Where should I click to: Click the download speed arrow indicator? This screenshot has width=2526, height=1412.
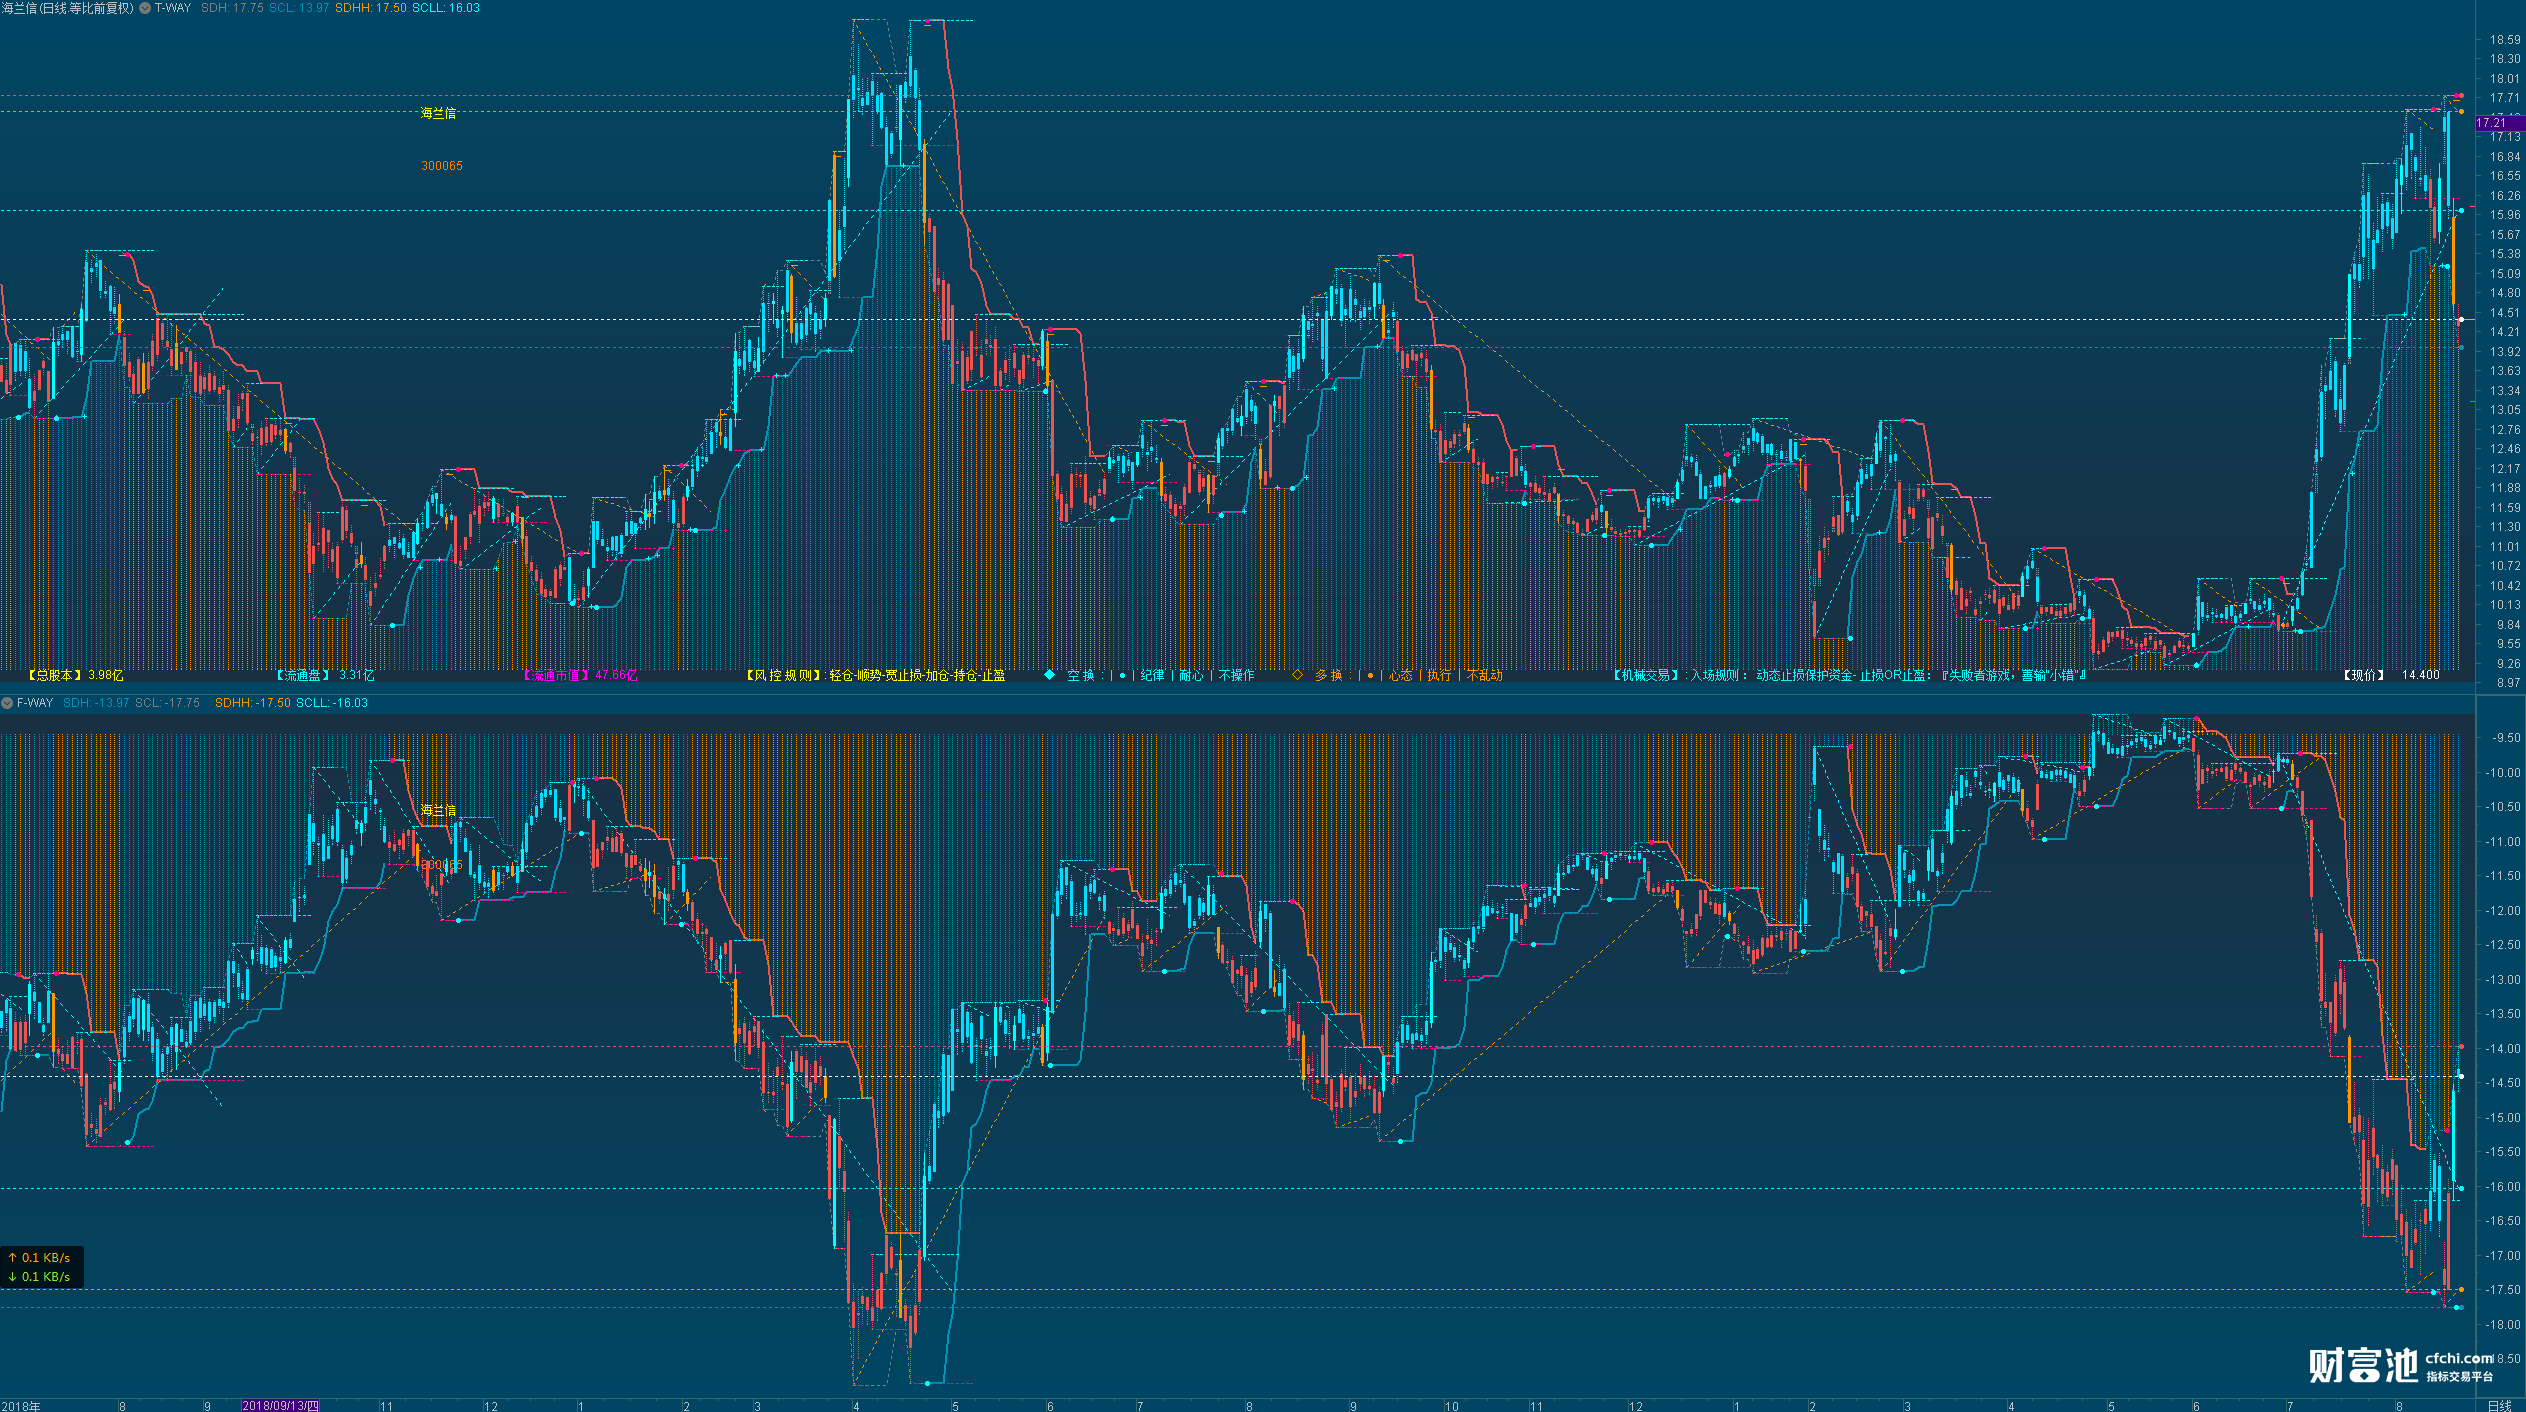(x=12, y=1276)
